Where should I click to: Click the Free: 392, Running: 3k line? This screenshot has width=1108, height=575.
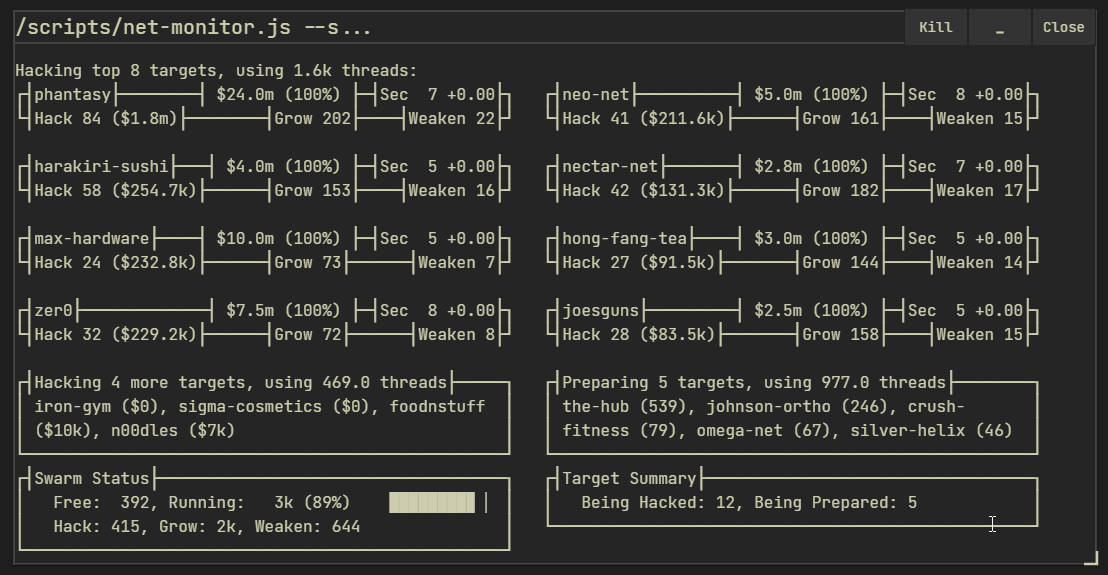[202, 503]
